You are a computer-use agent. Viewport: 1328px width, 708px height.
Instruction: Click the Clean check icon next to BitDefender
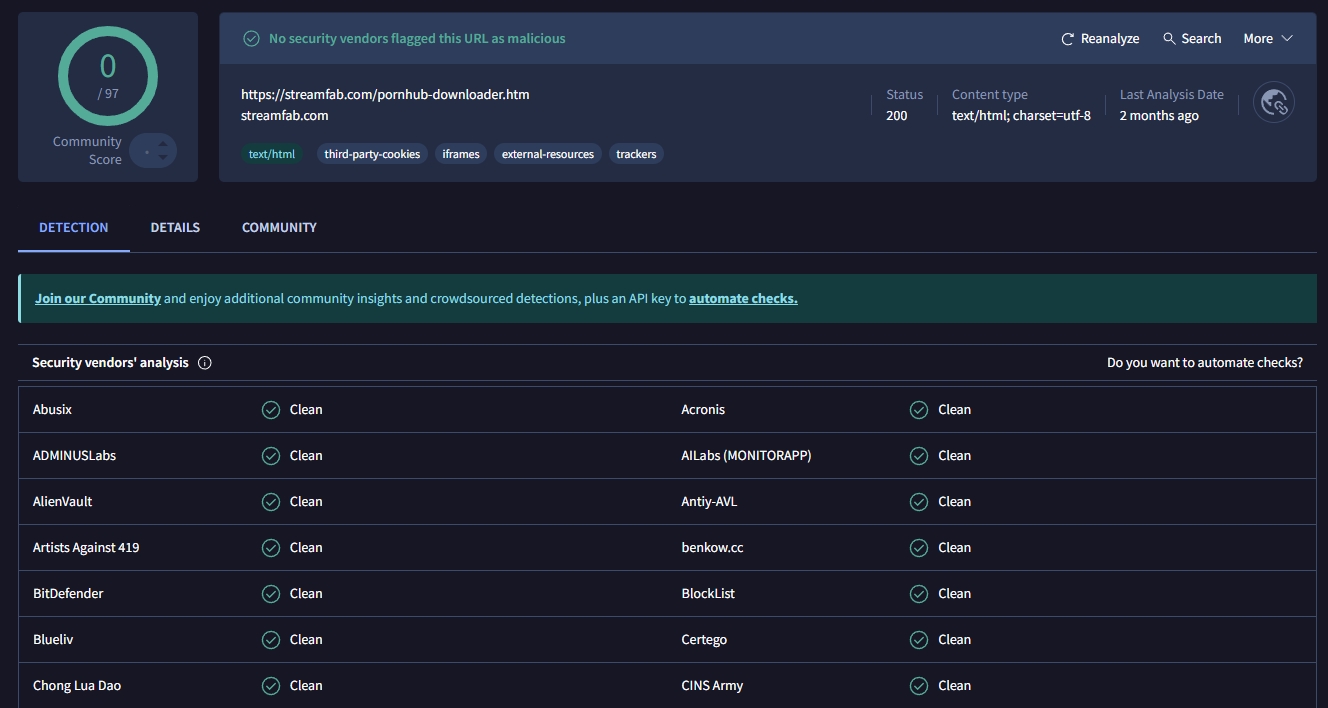click(270, 594)
